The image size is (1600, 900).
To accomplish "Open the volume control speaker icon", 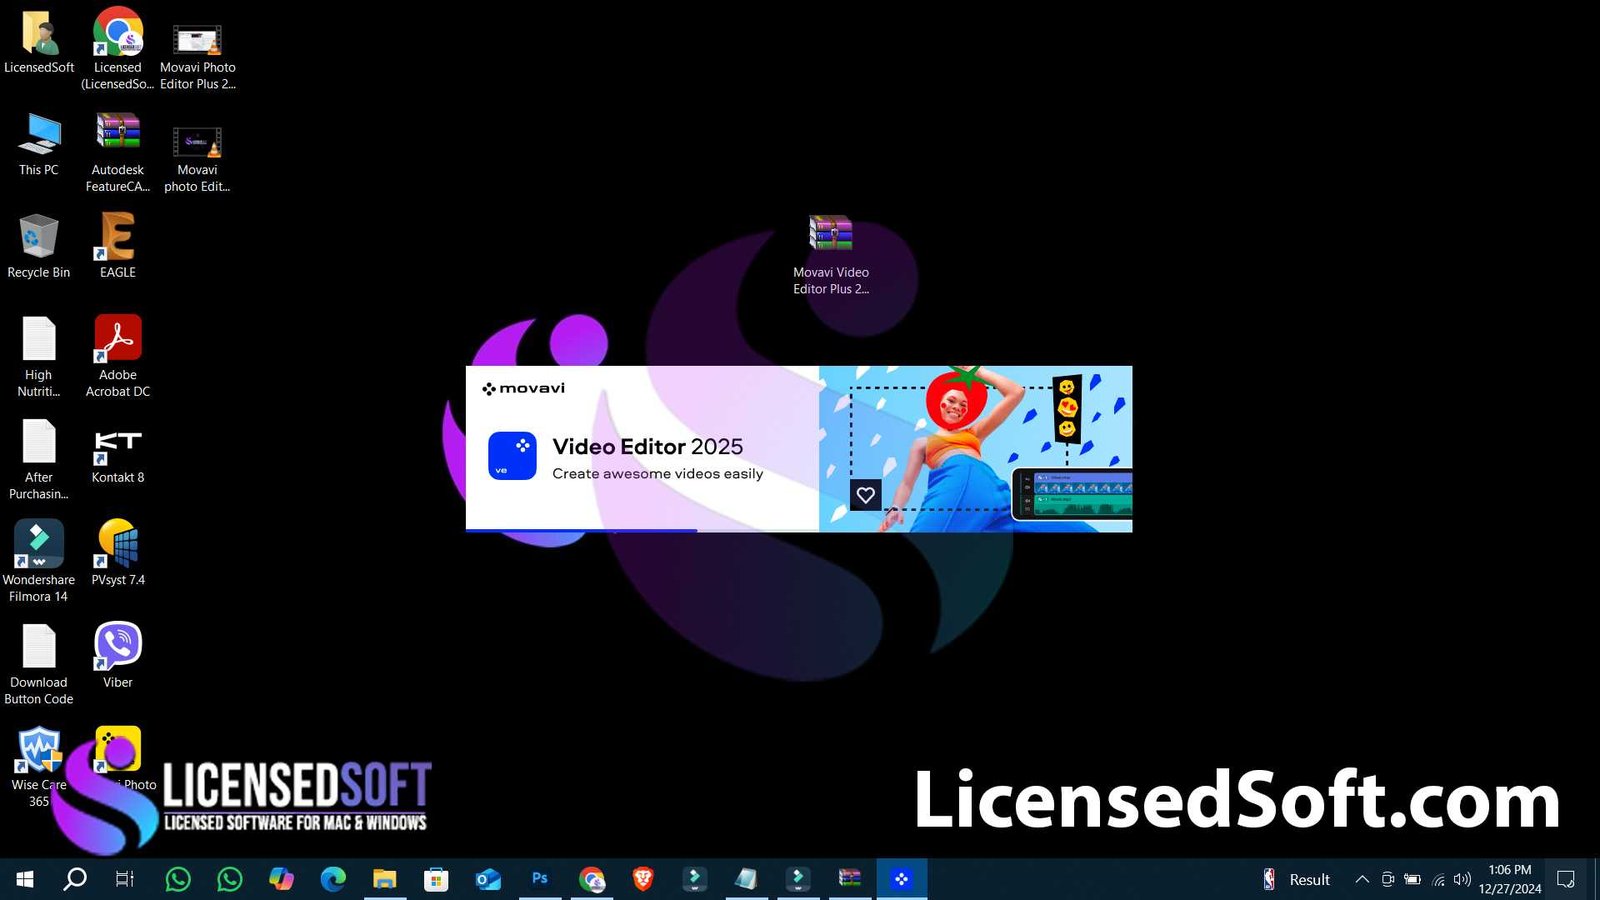I will tap(1462, 879).
